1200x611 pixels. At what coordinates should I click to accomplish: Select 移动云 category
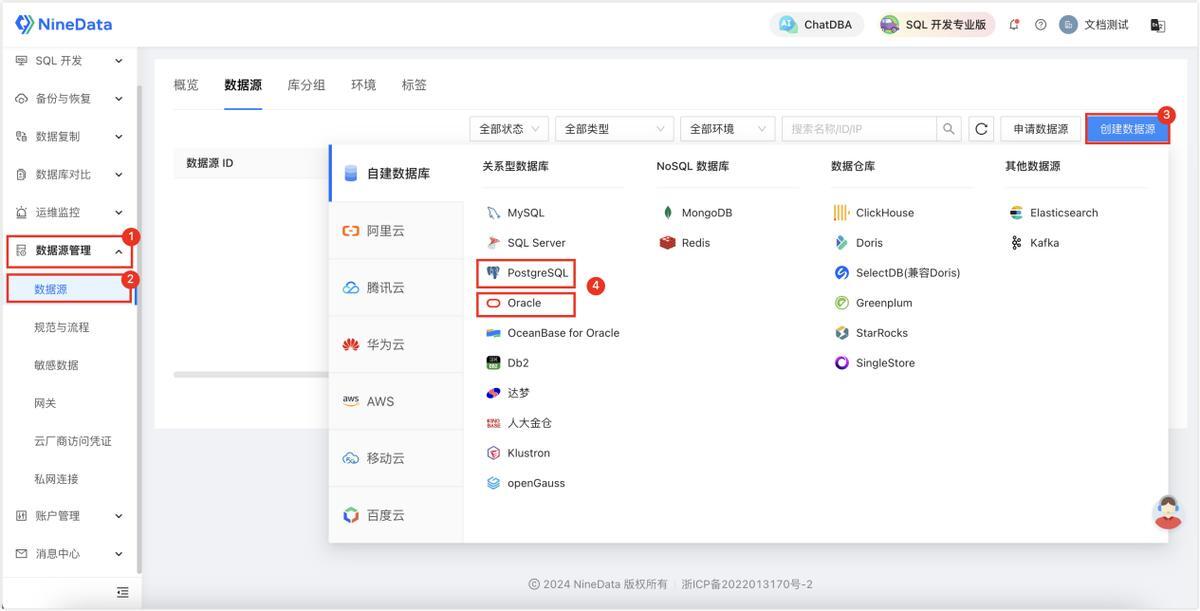click(x=397, y=458)
